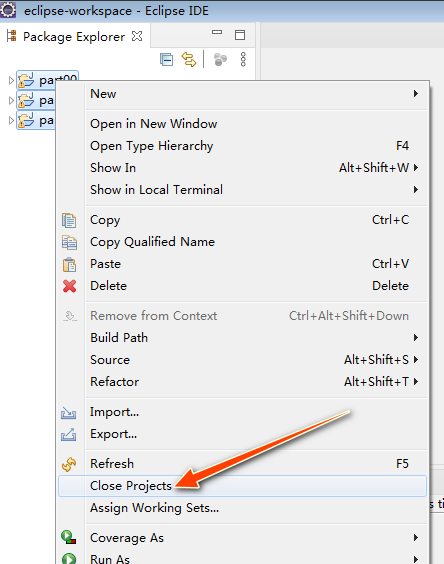This screenshot has height=564, width=444.
Task: Choose Assign Working Sets...
Action: [243, 508]
